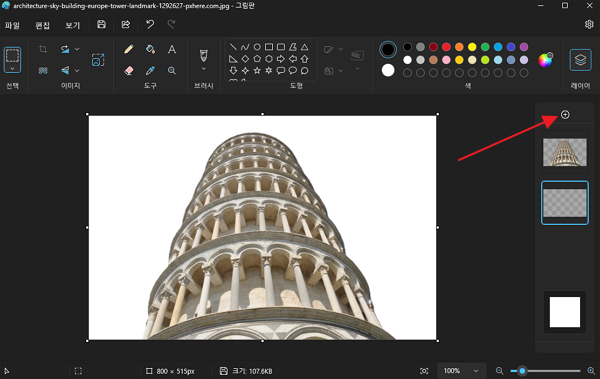The height and width of the screenshot is (379, 600).
Task: Click the Remove background icon below Crop
Action: 43,70
